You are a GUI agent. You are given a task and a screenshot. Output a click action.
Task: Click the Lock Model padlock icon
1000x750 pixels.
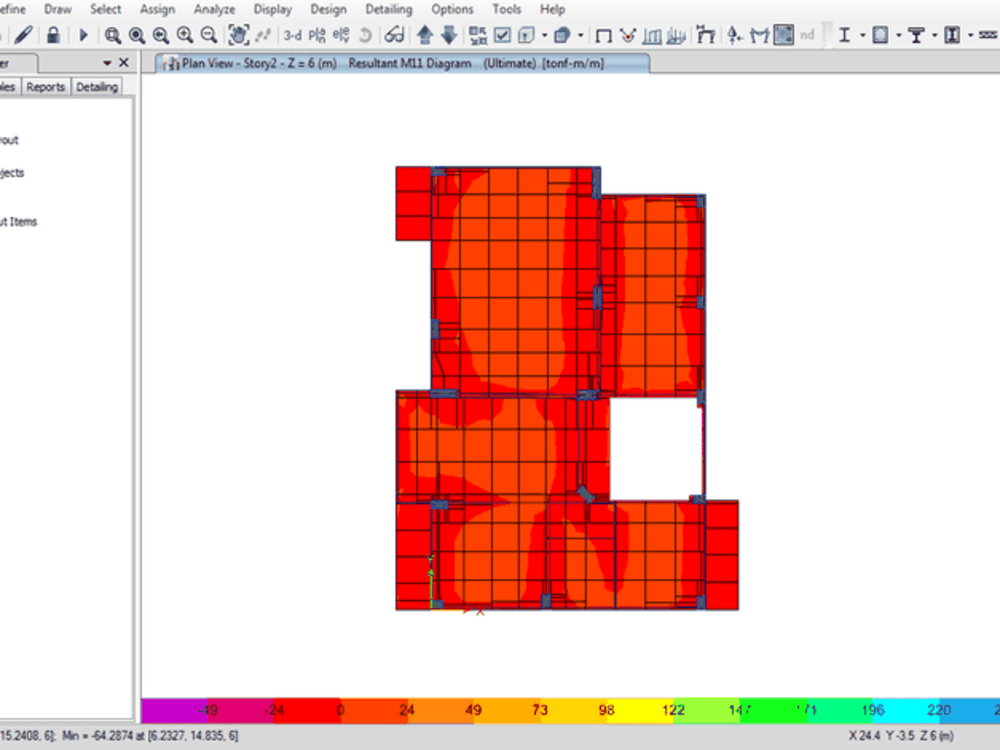point(54,34)
